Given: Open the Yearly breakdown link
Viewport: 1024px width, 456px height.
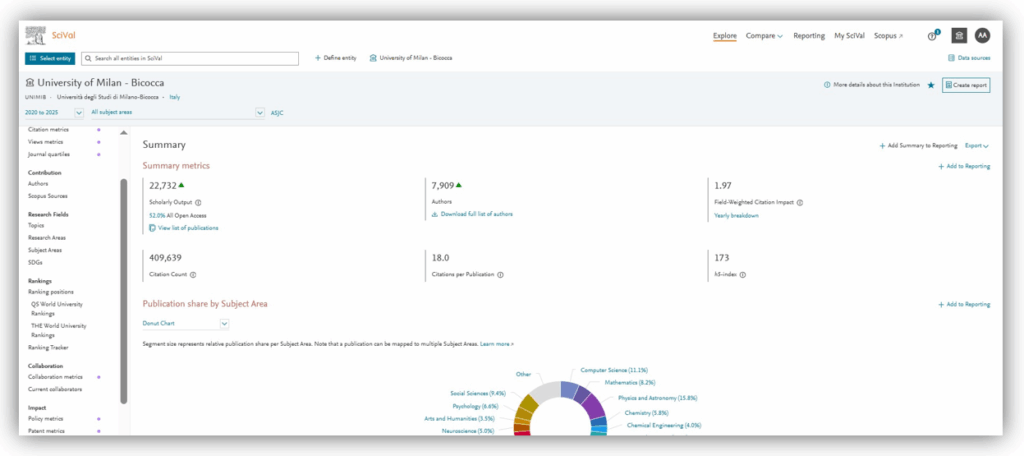Looking at the screenshot, I should tap(737, 216).
